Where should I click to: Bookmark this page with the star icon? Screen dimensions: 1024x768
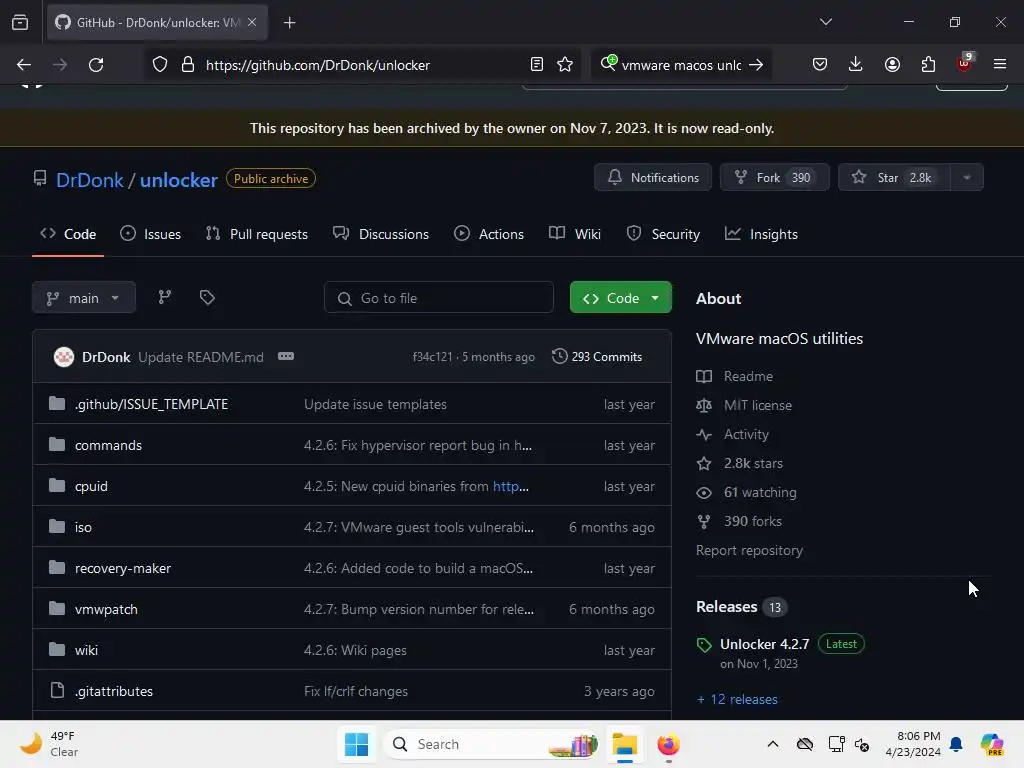tap(565, 65)
